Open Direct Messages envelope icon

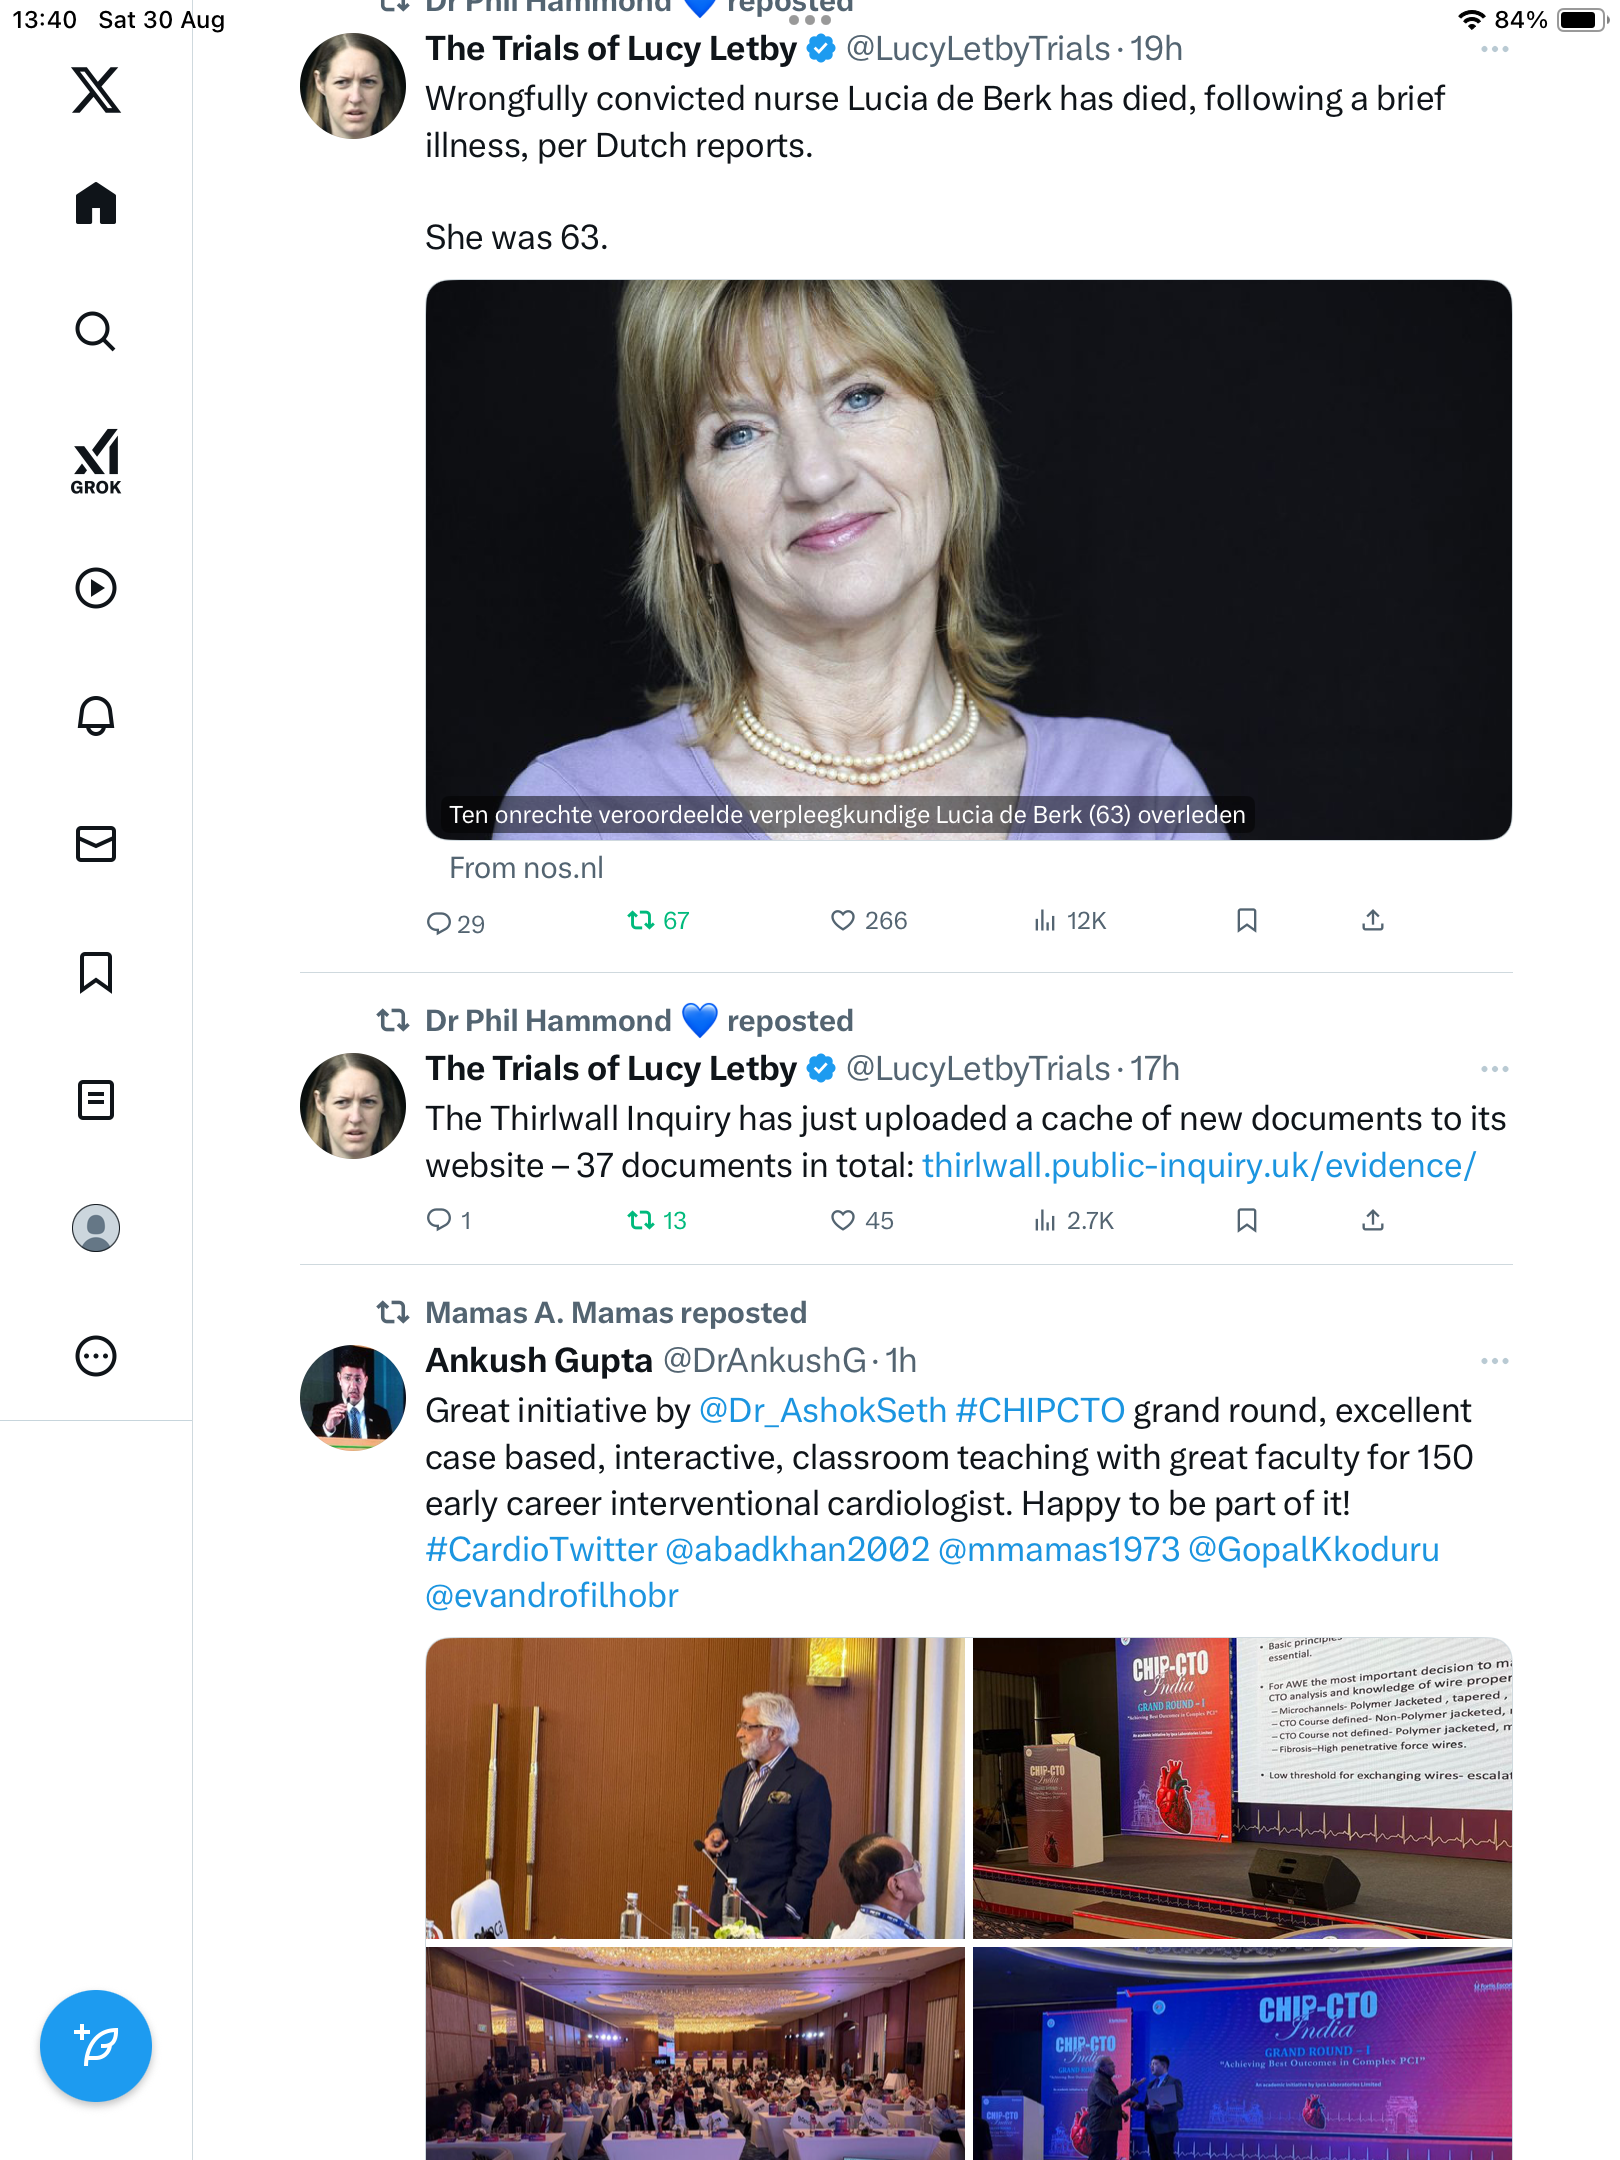pyautogui.click(x=96, y=843)
